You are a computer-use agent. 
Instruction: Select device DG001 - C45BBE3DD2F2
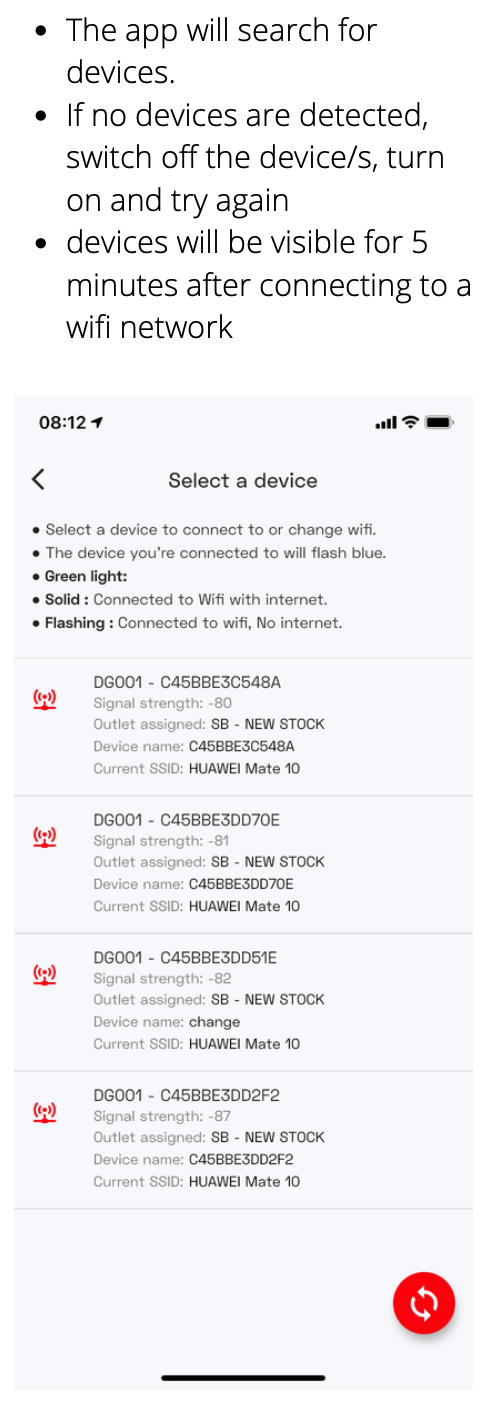[243, 1140]
